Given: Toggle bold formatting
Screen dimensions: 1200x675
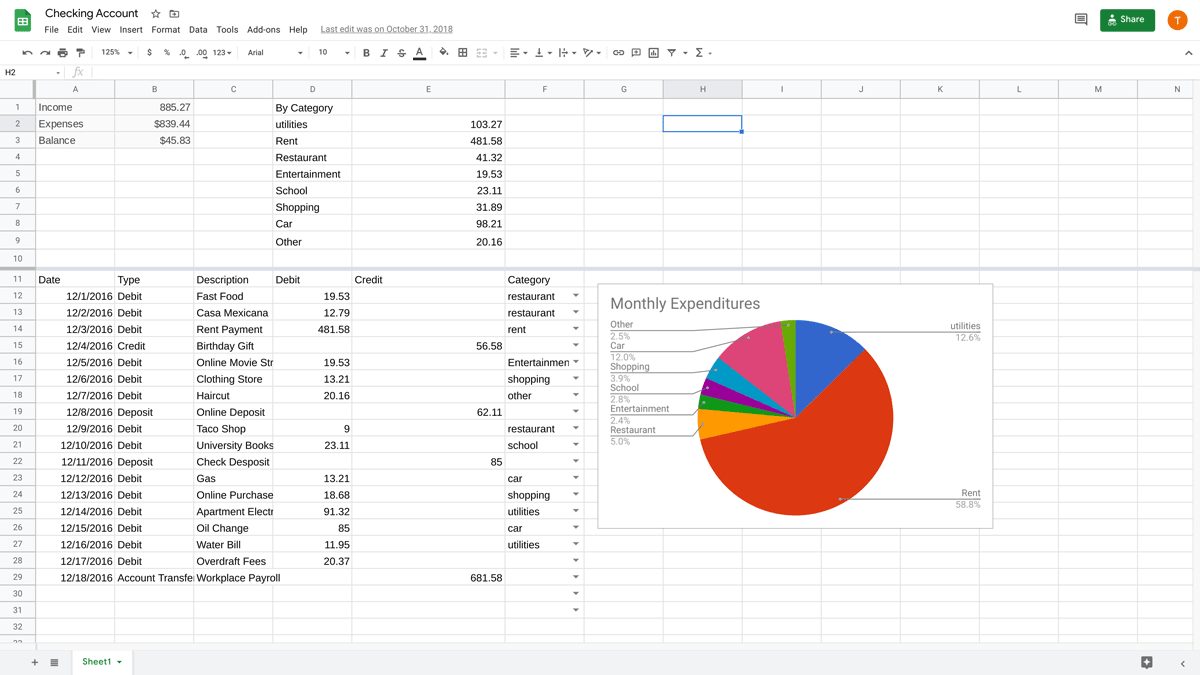Looking at the screenshot, I should tap(366, 53).
